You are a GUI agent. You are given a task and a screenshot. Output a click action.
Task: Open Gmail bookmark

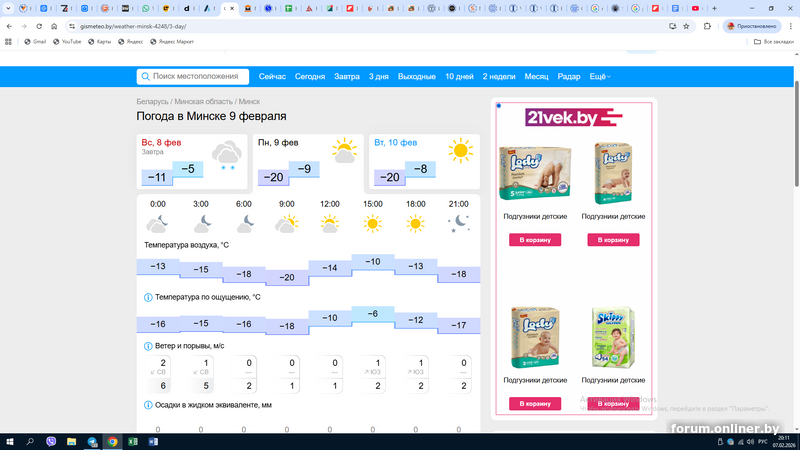click(35, 42)
